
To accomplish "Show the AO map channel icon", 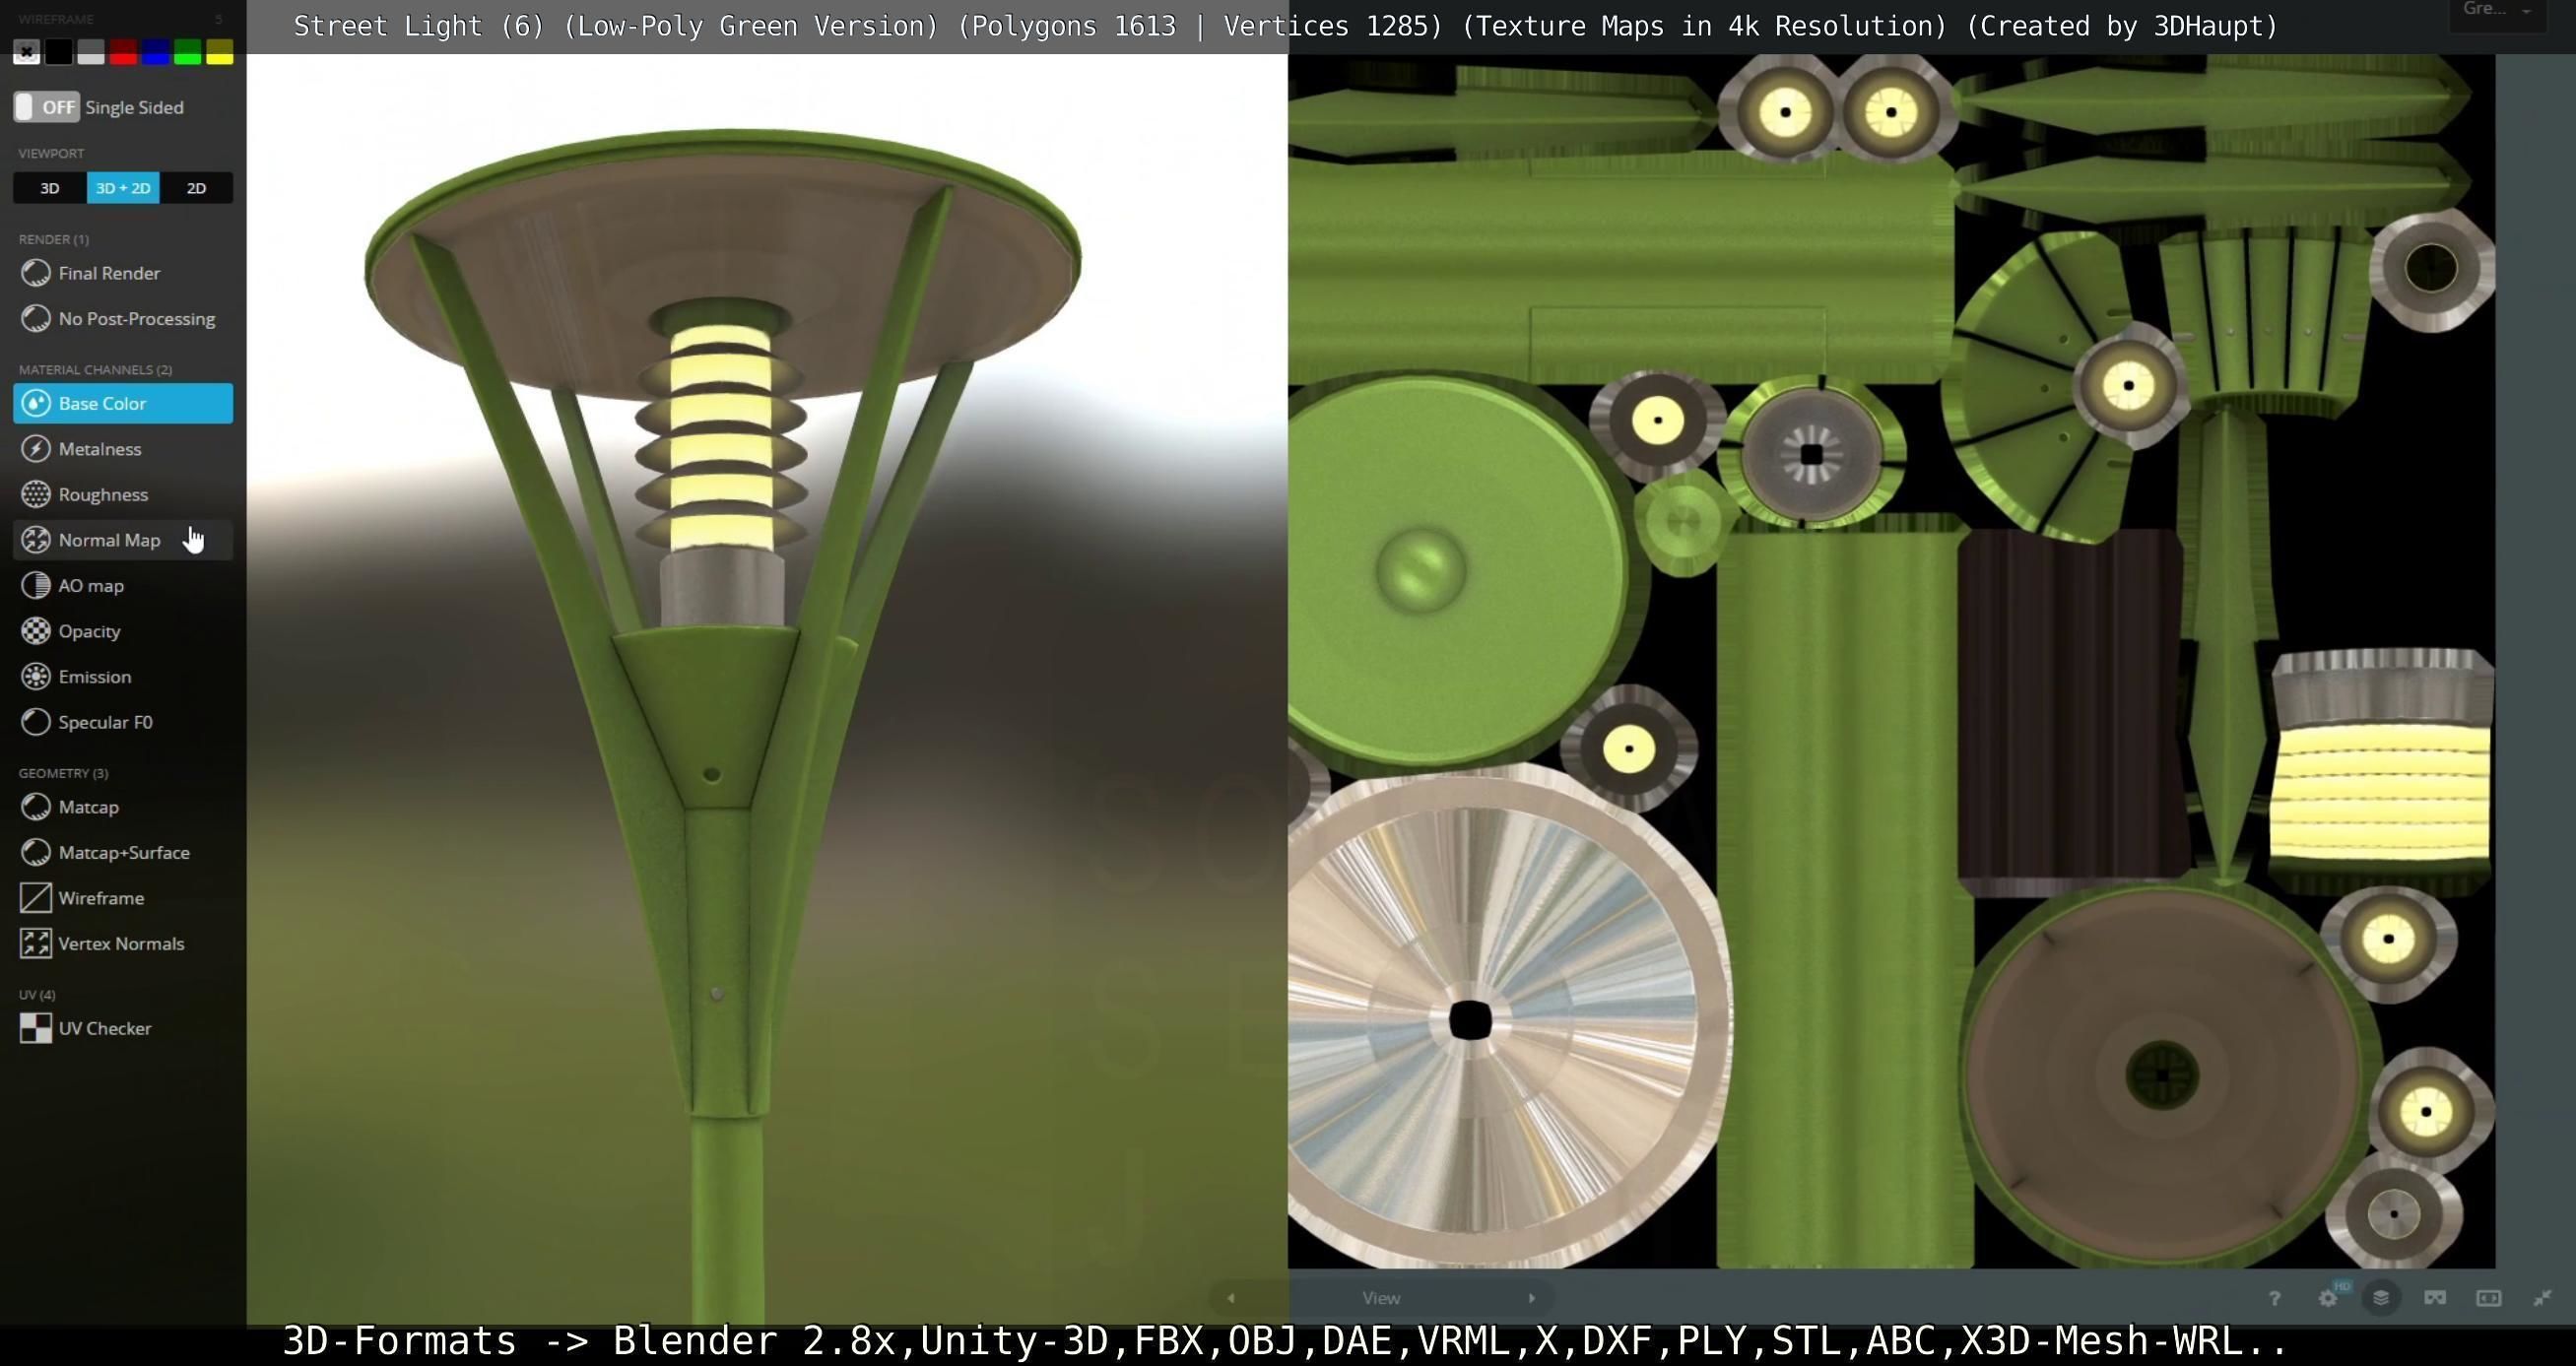I will [36, 585].
